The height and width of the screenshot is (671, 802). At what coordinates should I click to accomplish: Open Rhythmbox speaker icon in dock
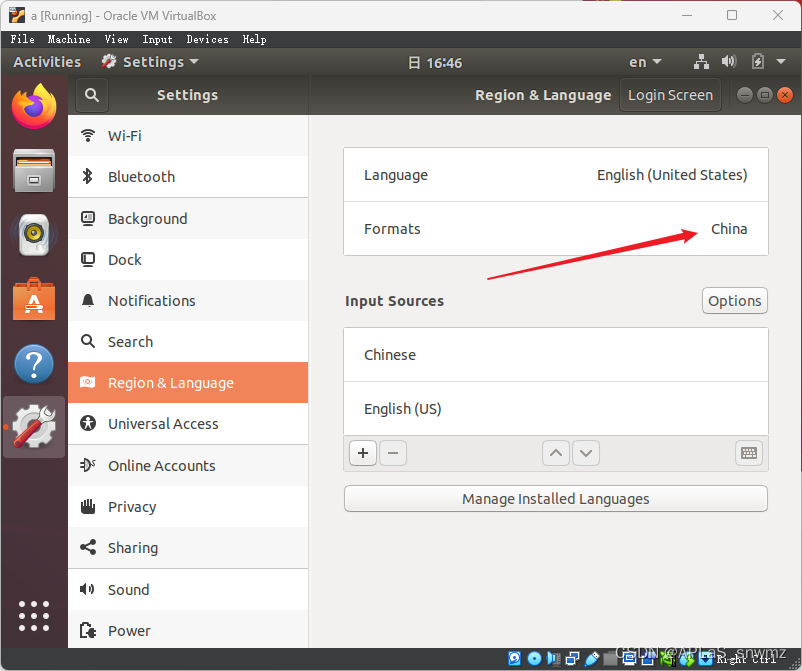[x=34, y=235]
